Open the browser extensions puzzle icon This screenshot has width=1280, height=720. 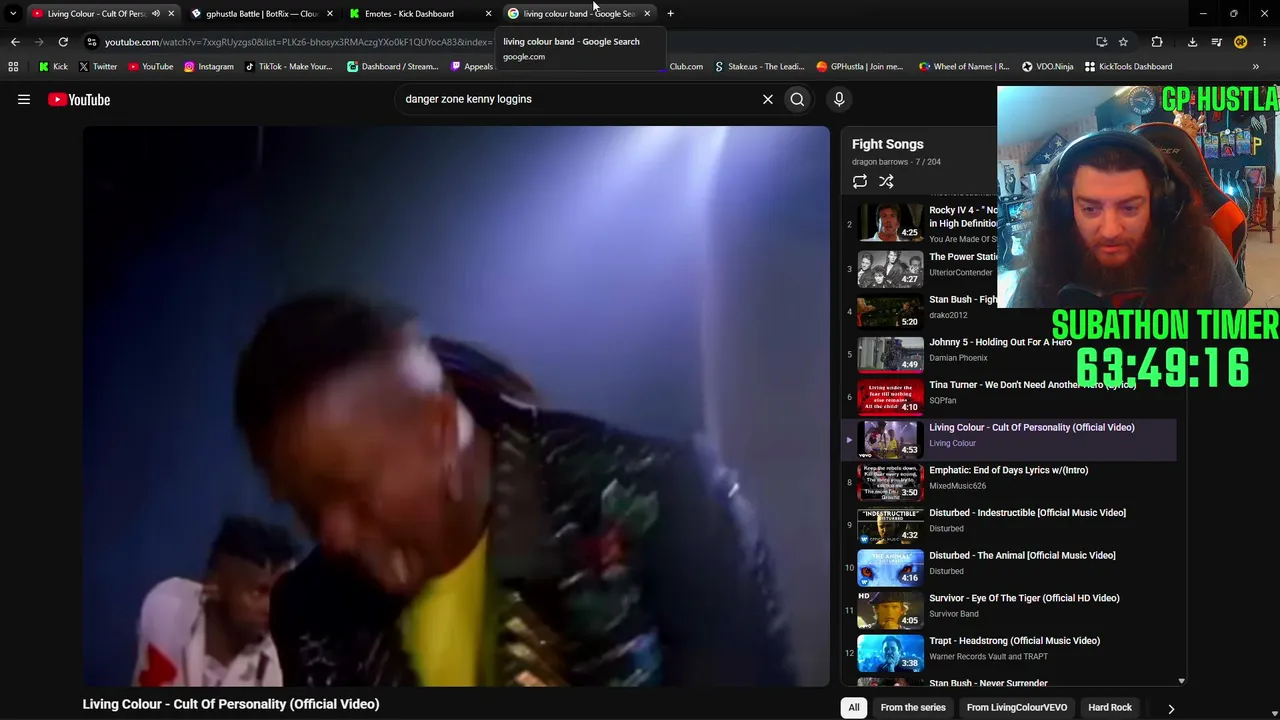click(1157, 42)
